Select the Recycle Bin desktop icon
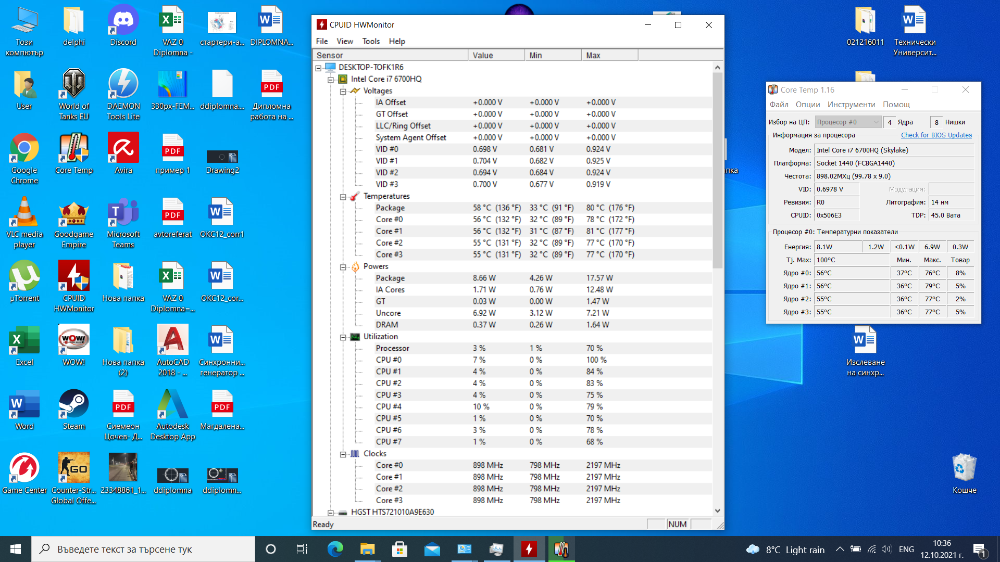 click(964, 473)
